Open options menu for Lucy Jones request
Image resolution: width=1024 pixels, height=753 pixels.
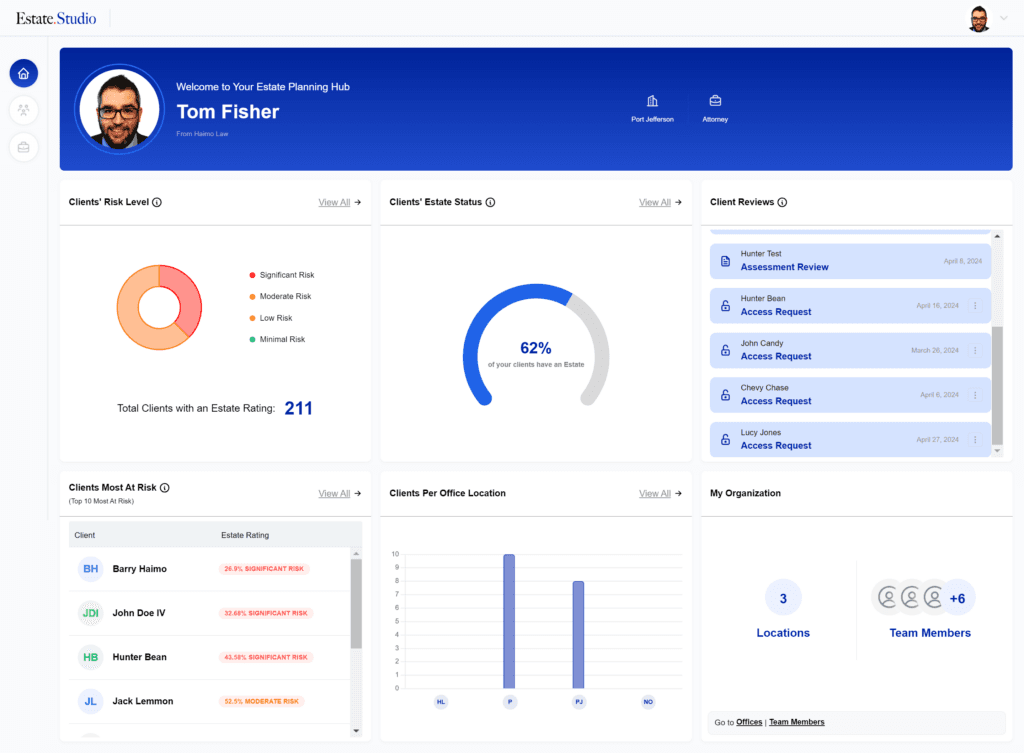[975, 440]
